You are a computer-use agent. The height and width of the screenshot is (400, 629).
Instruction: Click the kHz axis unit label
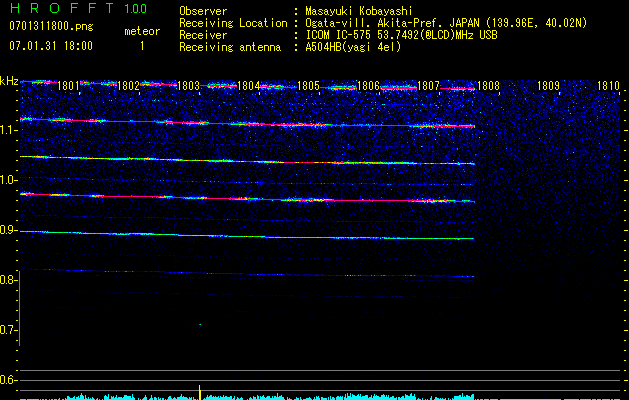pyautogui.click(x=9, y=81)
